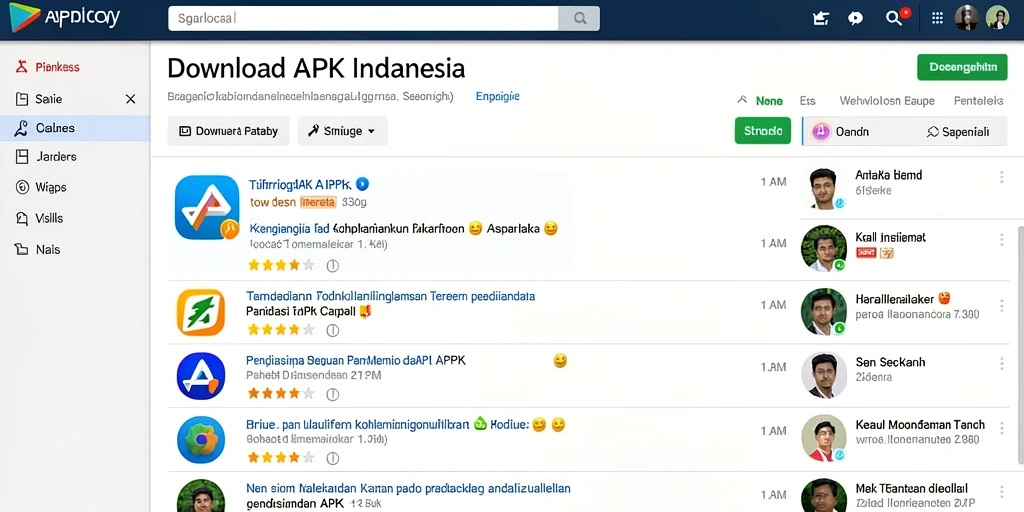Click the search field with 'Sgarlocaal'
This screenshot has width=1024, height=512.
pyautogui.click(x=363, y=19)
